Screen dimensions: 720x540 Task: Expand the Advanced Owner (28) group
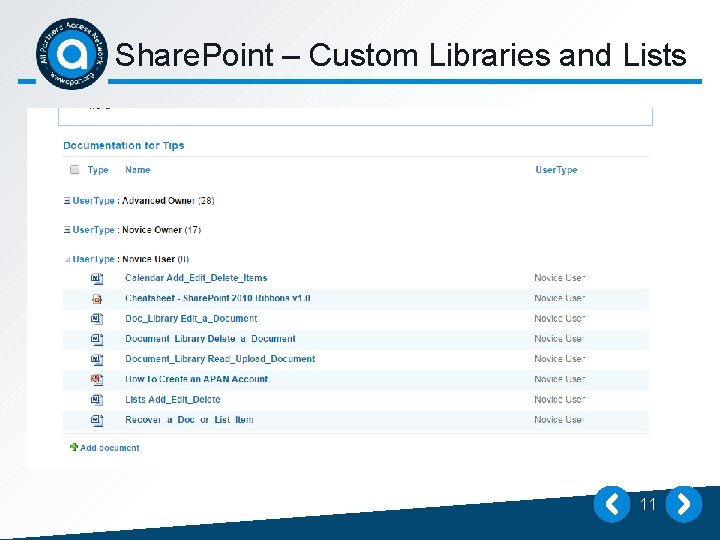coord(67,201)
